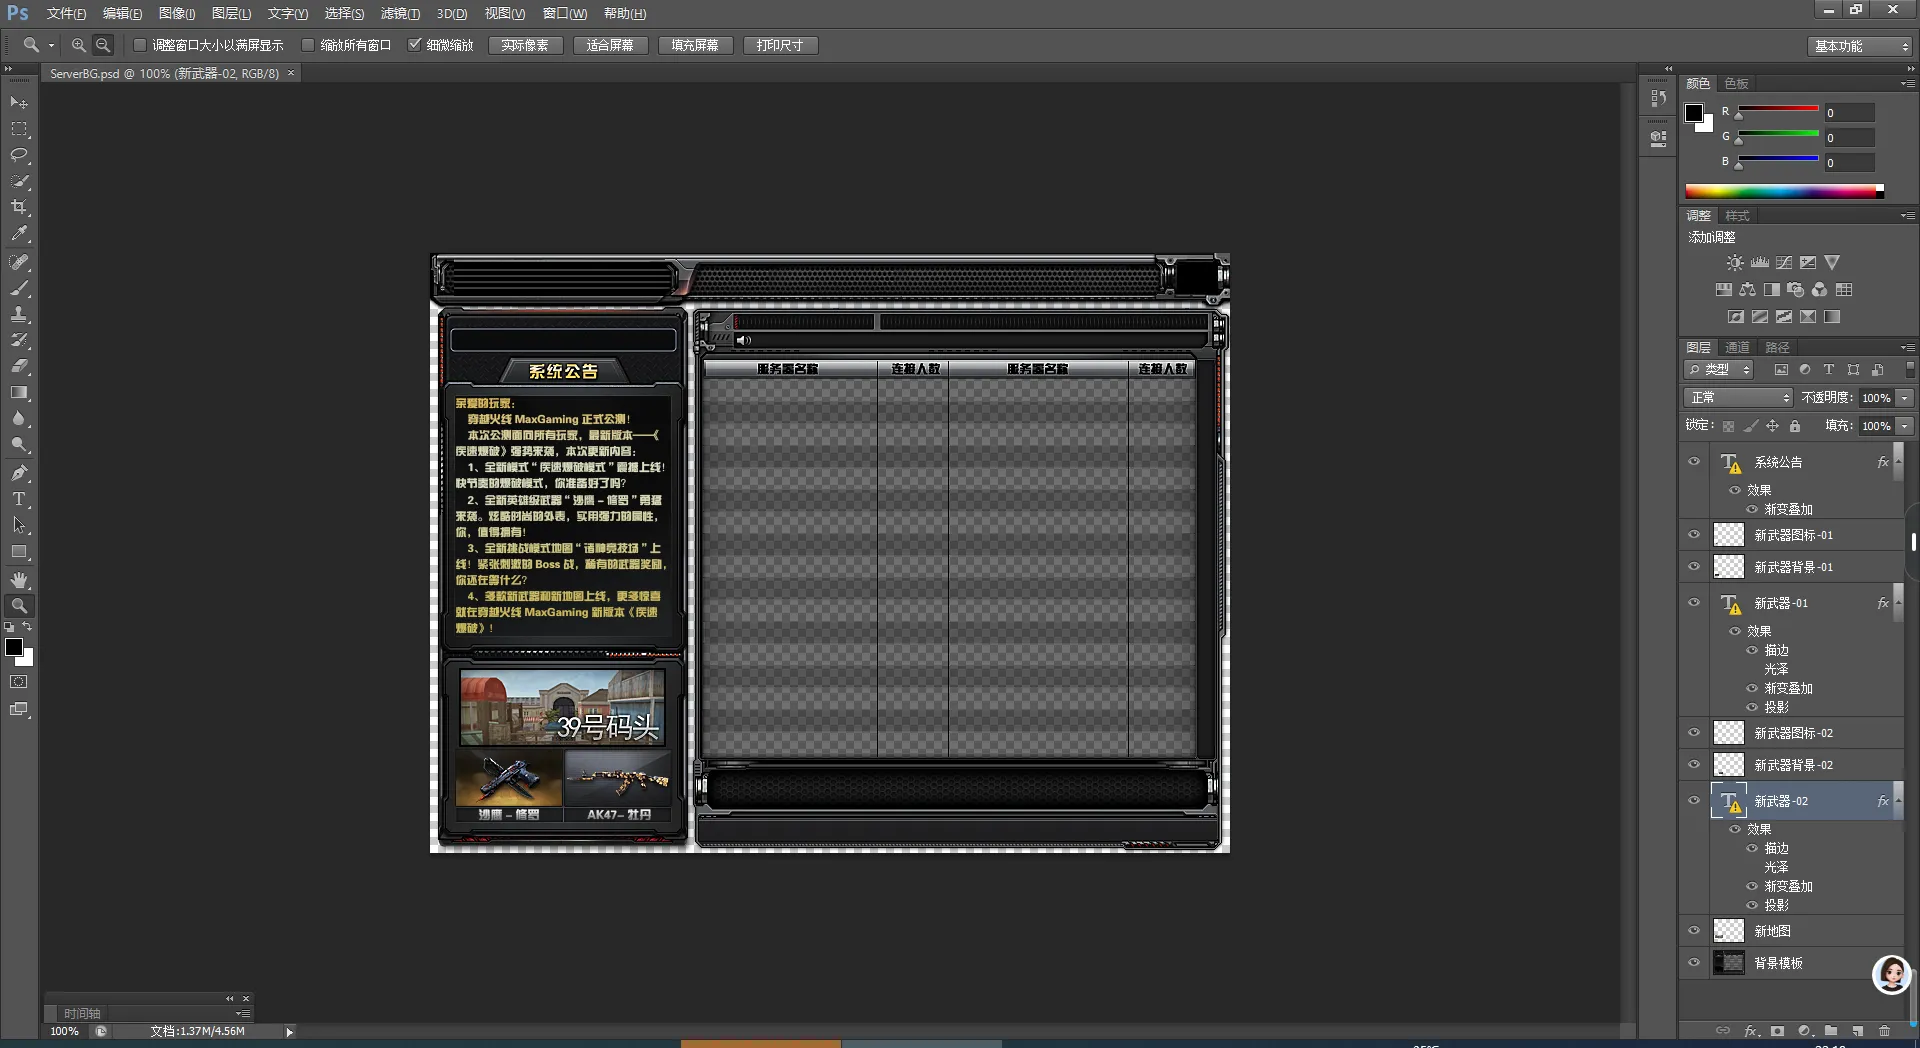
Task: Click the 适合屏幕 button
Action: click(x=610, y=45)
